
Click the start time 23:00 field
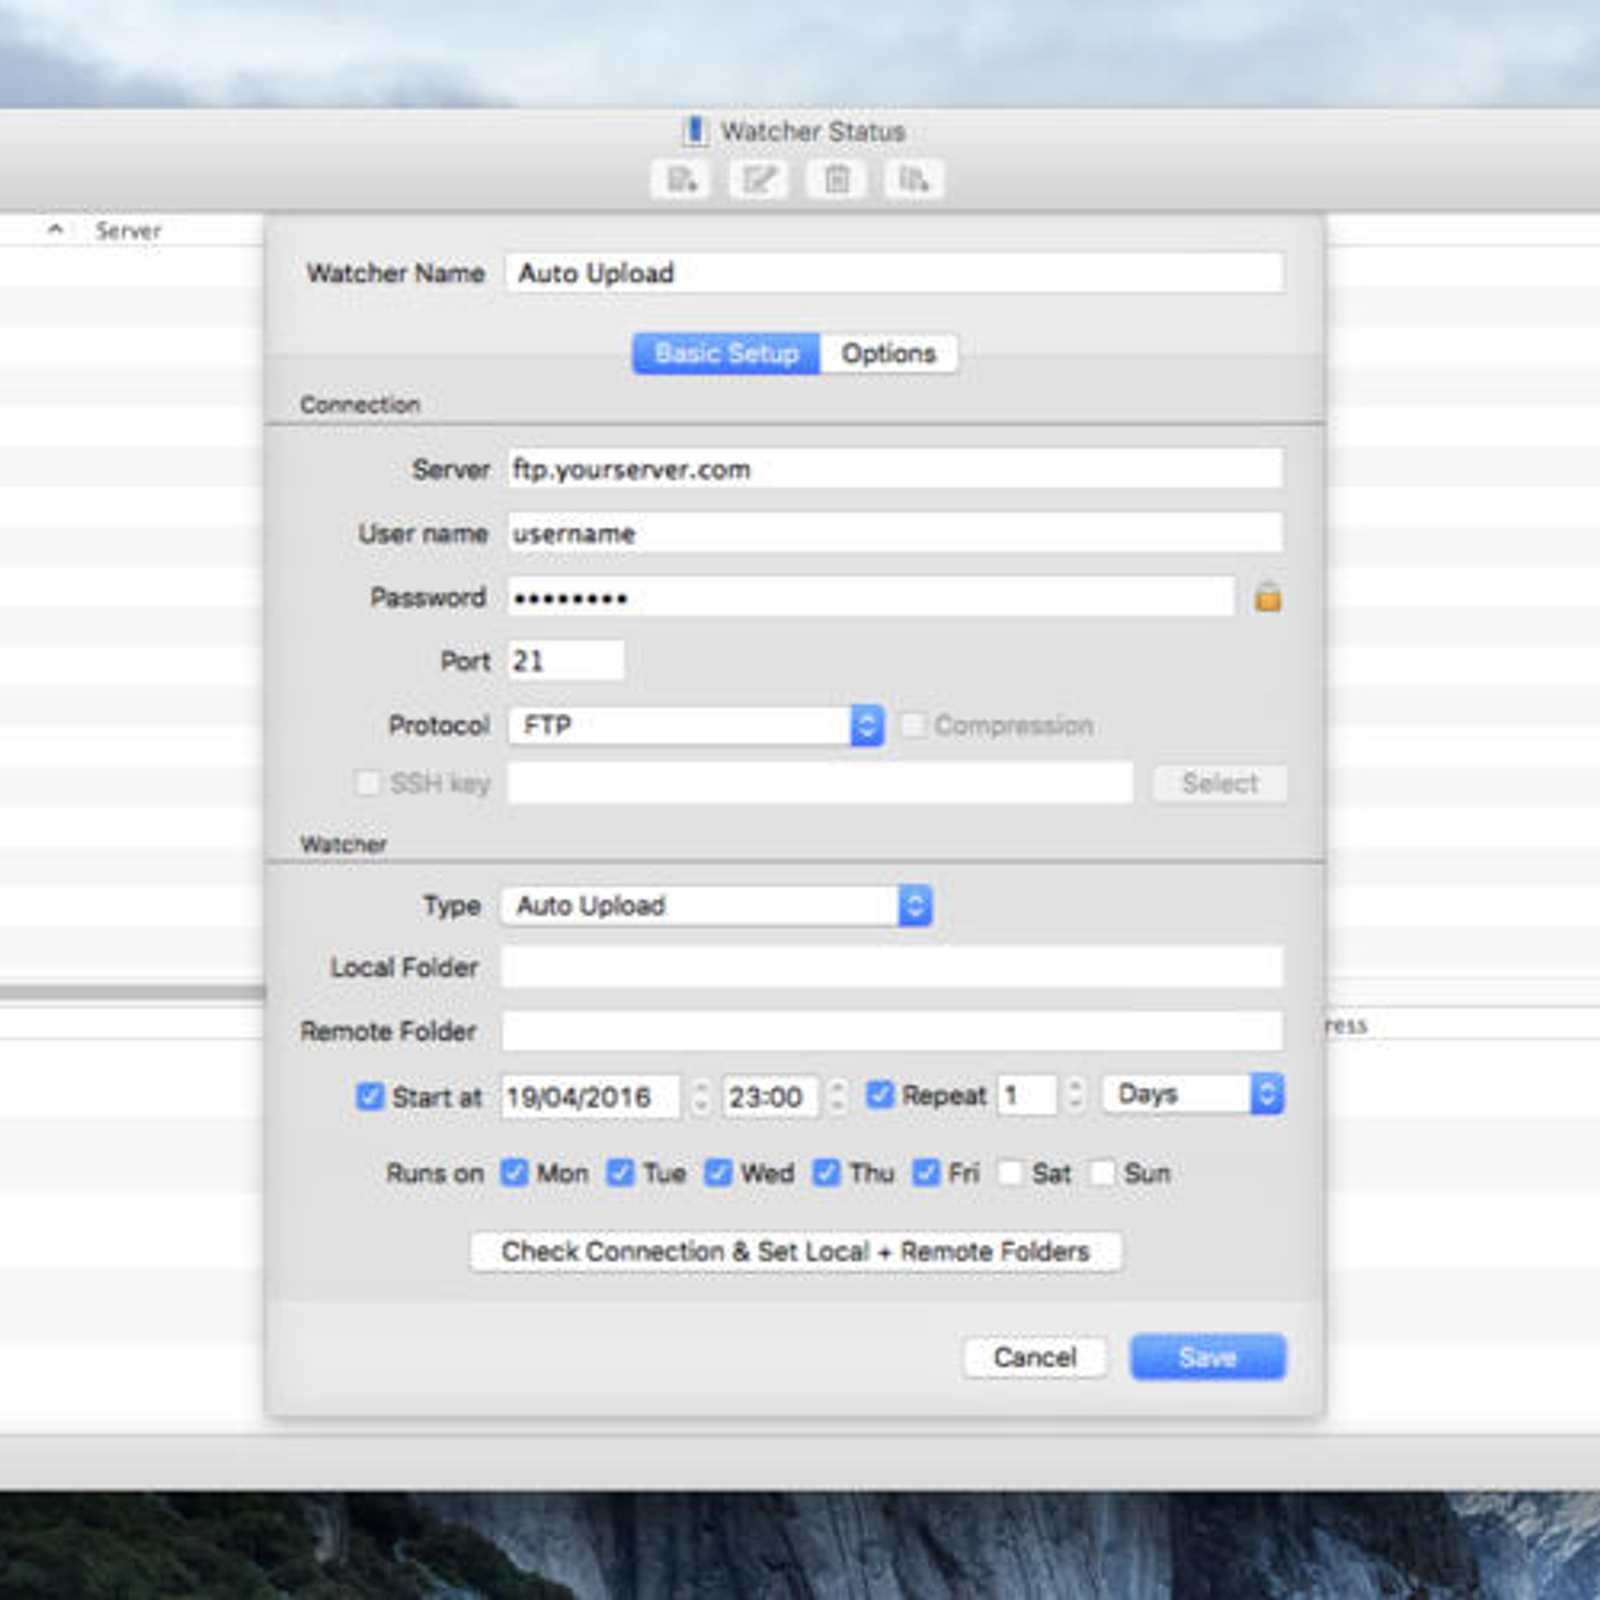771,1096
